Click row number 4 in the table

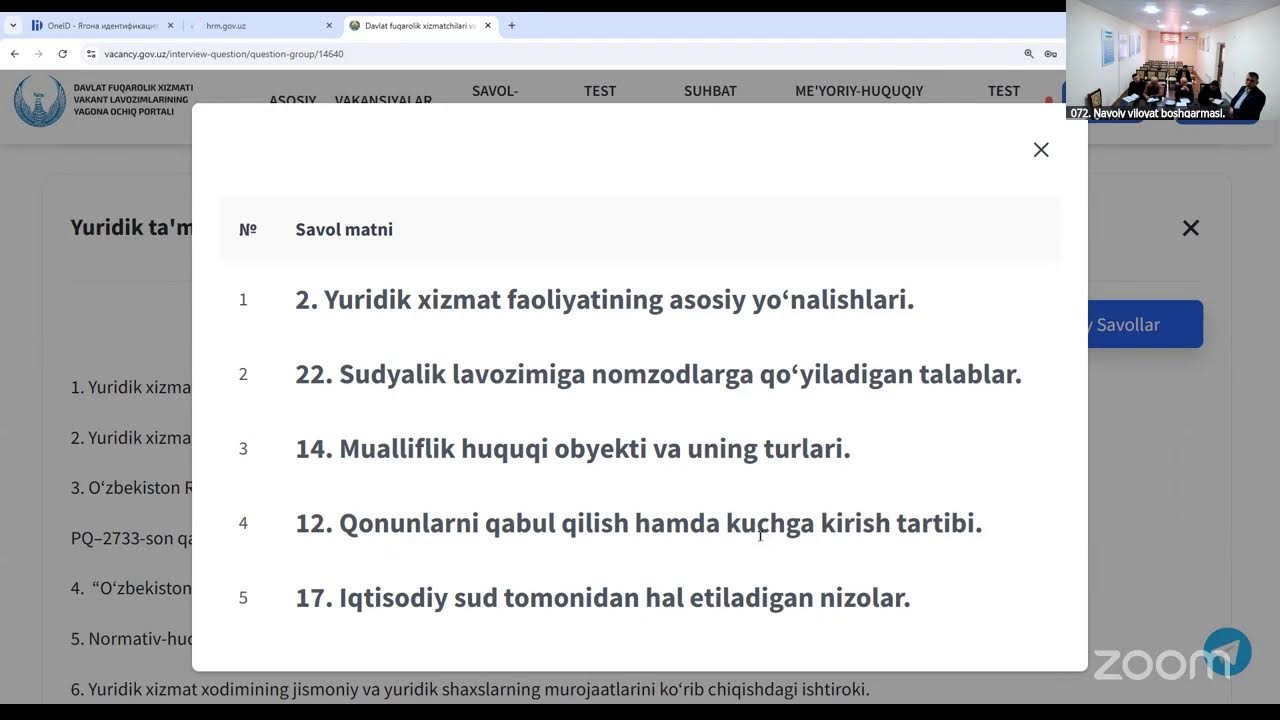point(243,523)
